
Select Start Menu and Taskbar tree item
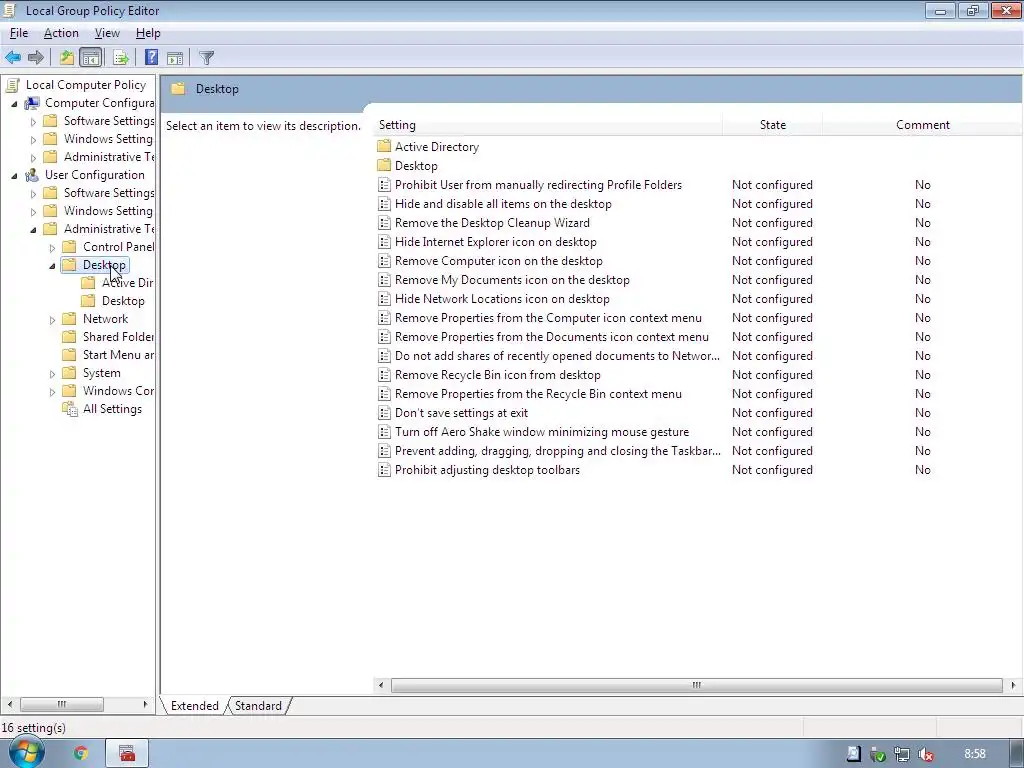(x=118, y=355)
